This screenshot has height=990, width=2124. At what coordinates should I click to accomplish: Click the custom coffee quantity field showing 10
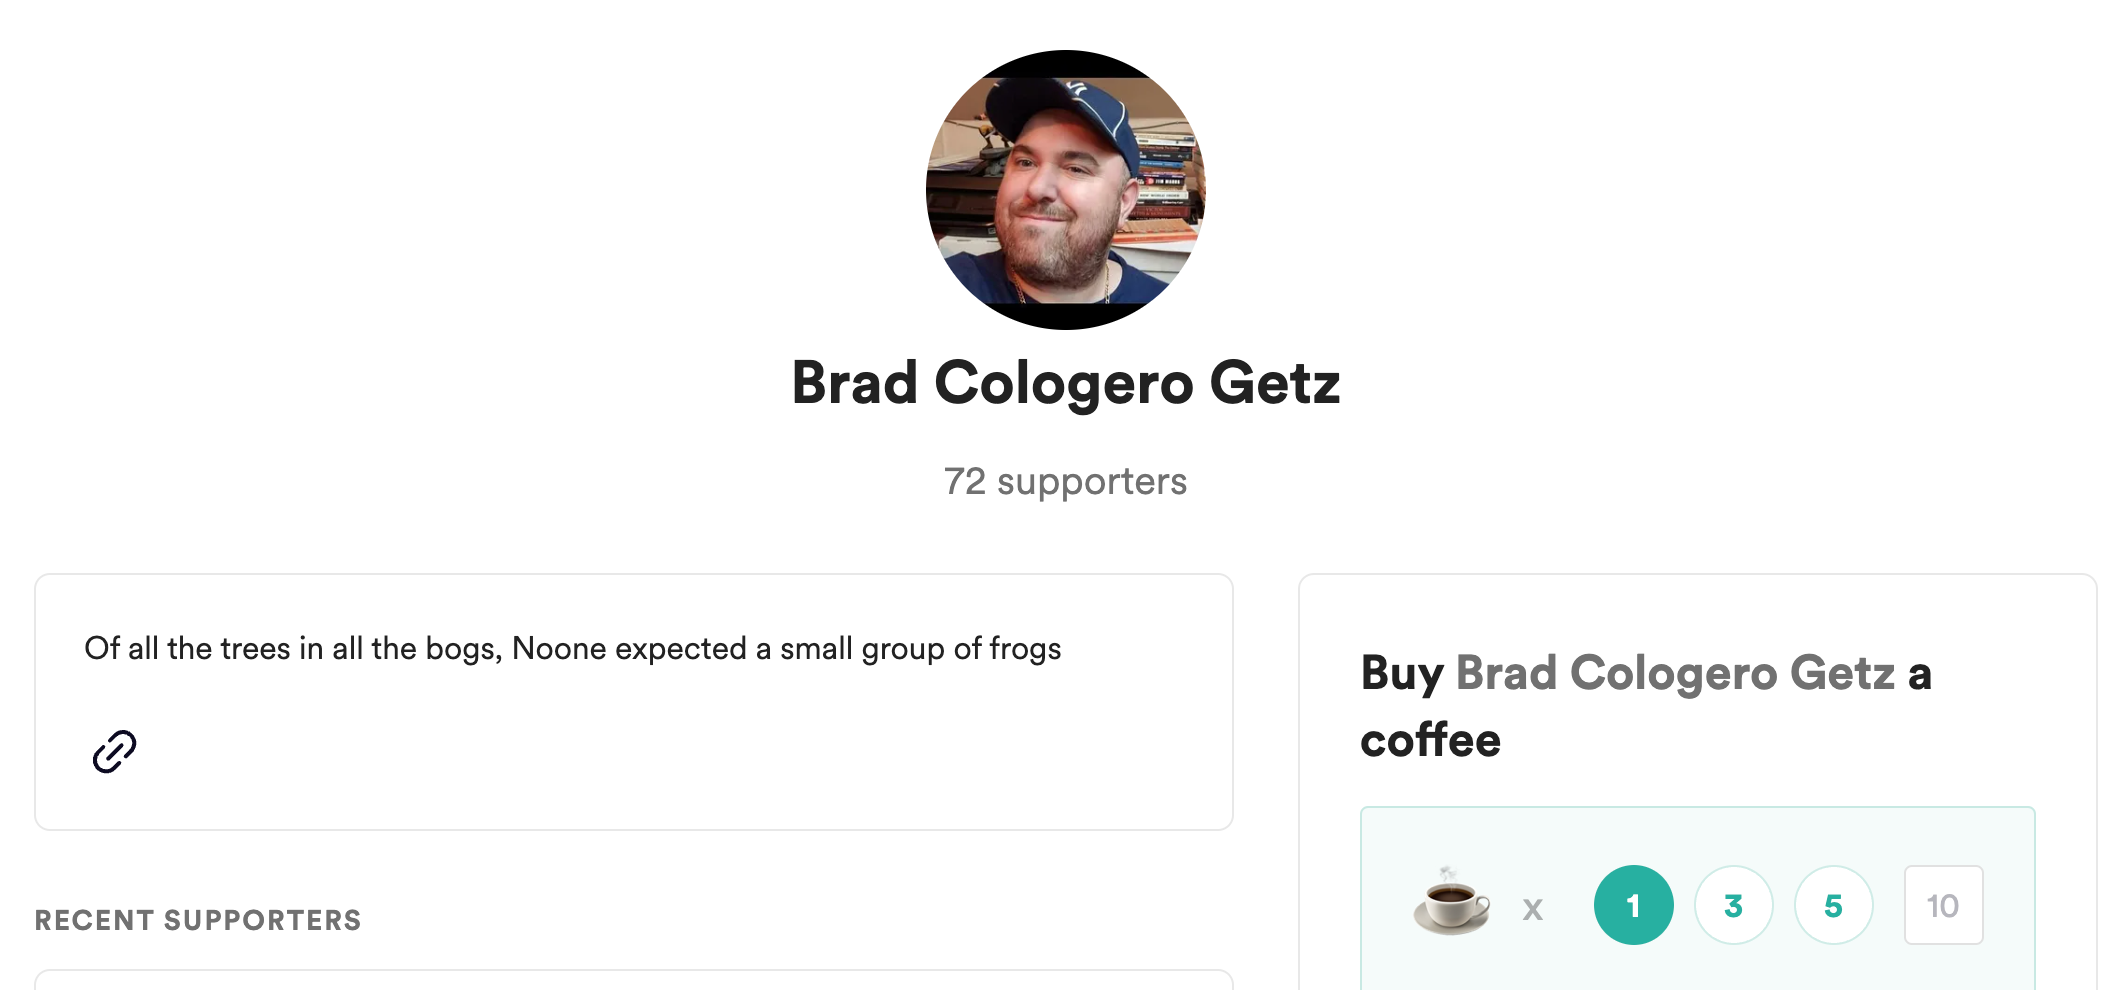pyautogui.click(x=1943, y=905)
